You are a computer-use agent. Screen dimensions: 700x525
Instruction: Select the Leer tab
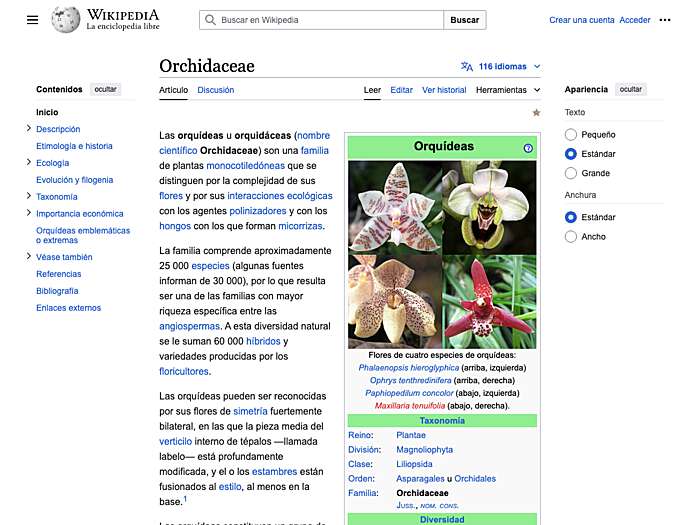point(372,90)
